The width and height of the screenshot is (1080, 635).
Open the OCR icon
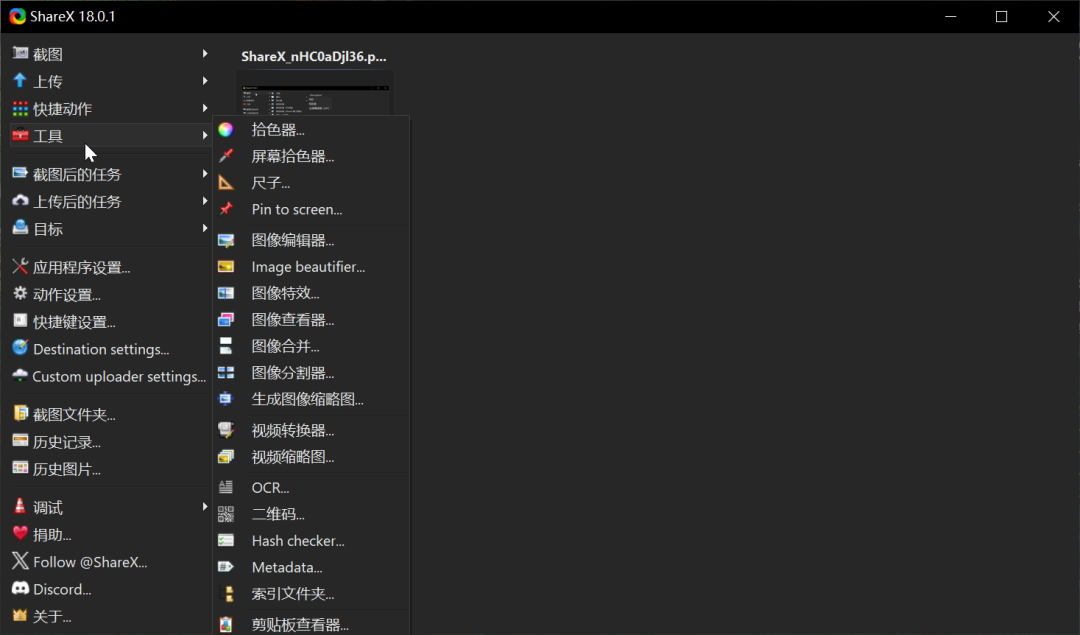pyautogui.click(x=226, y=488)
